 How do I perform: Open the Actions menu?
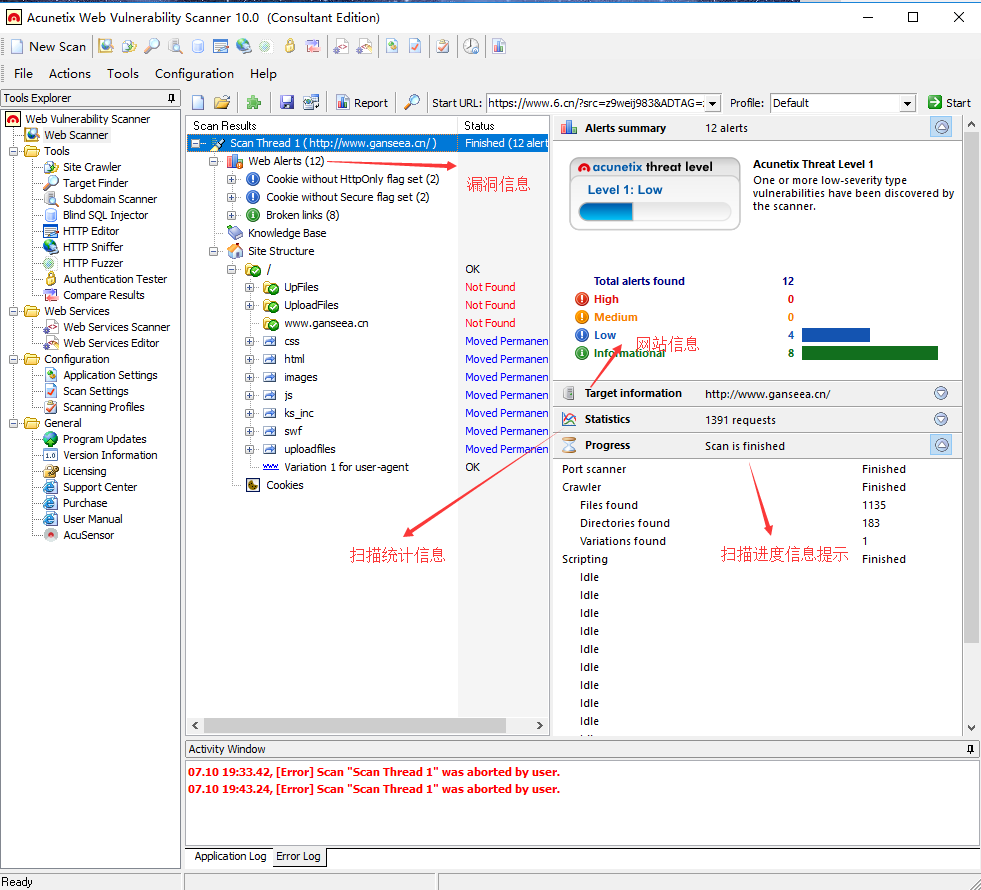coord(69,74)
